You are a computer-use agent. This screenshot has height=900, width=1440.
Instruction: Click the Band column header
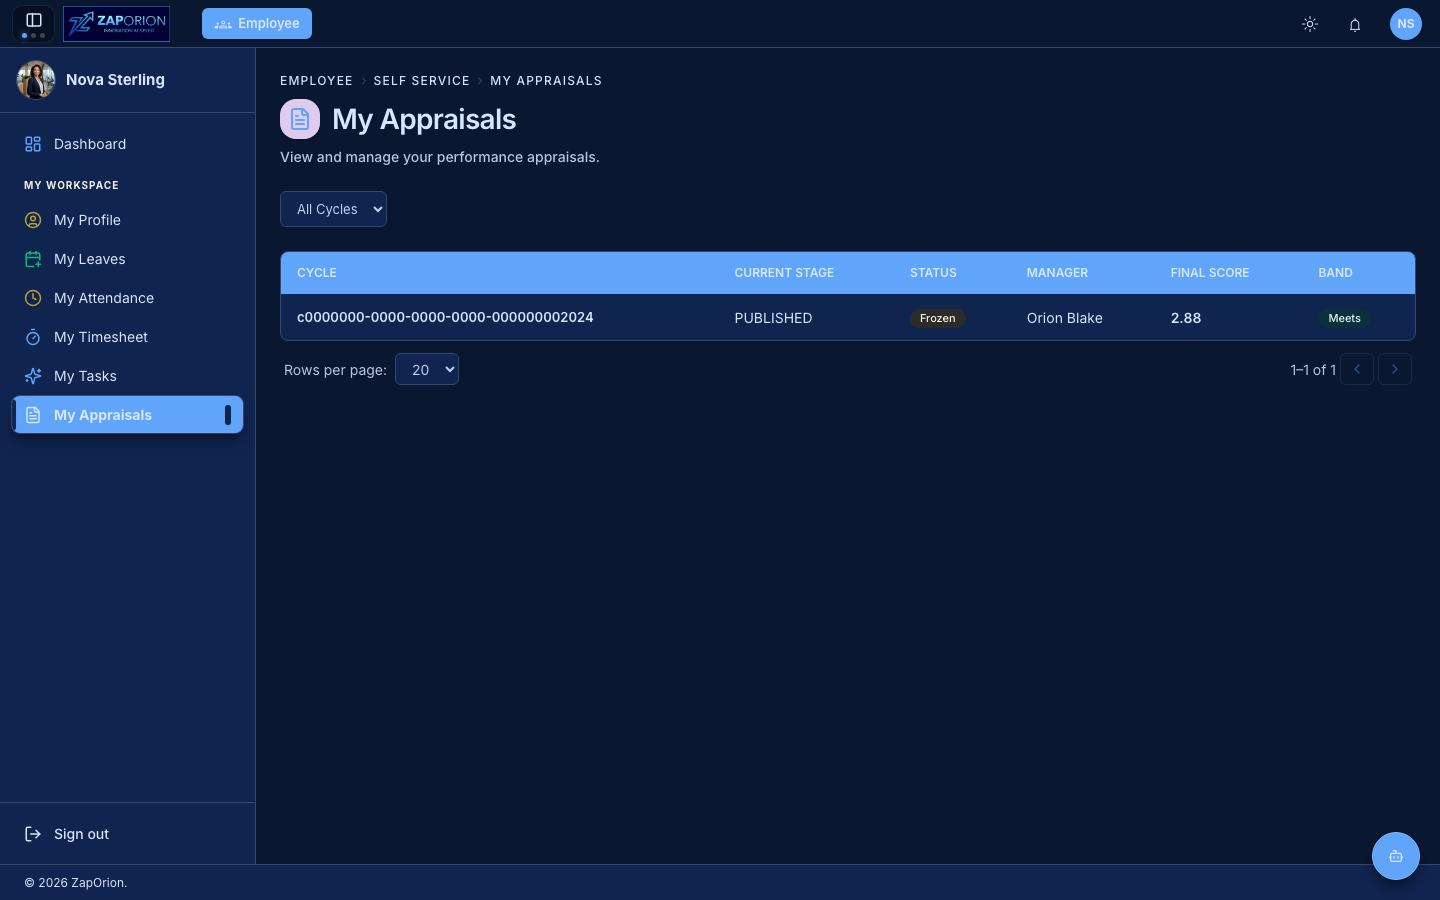(x=1335, y=273)
